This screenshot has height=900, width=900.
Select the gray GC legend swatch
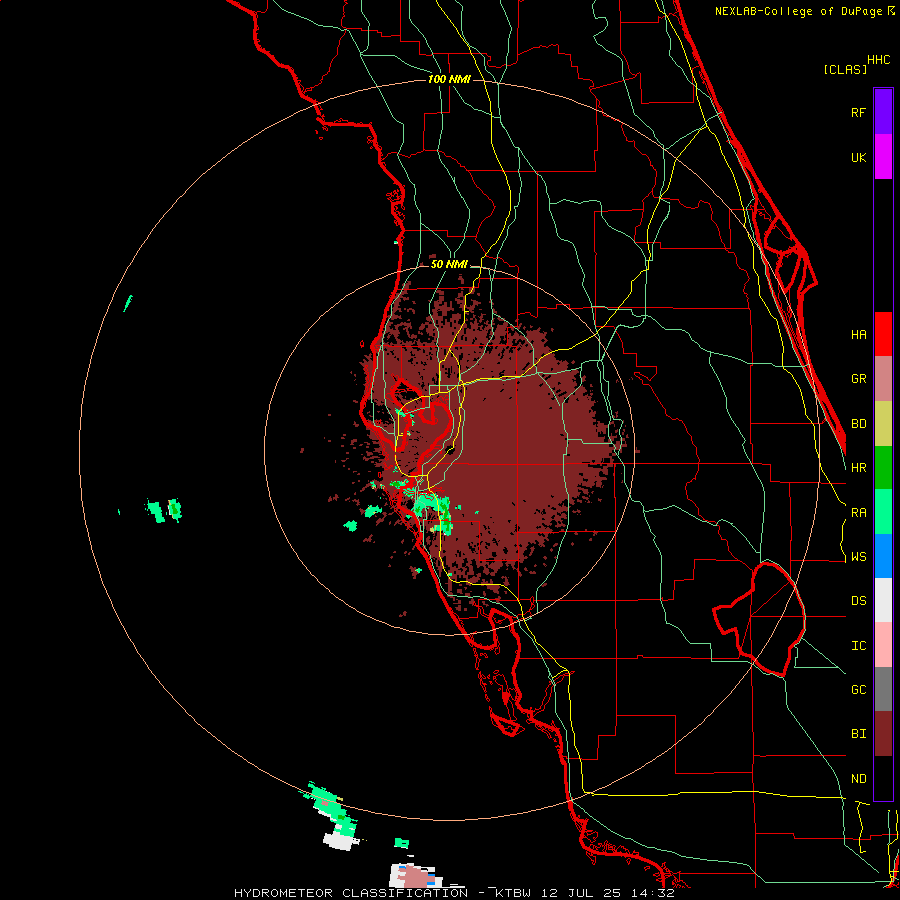pos(883,689)
